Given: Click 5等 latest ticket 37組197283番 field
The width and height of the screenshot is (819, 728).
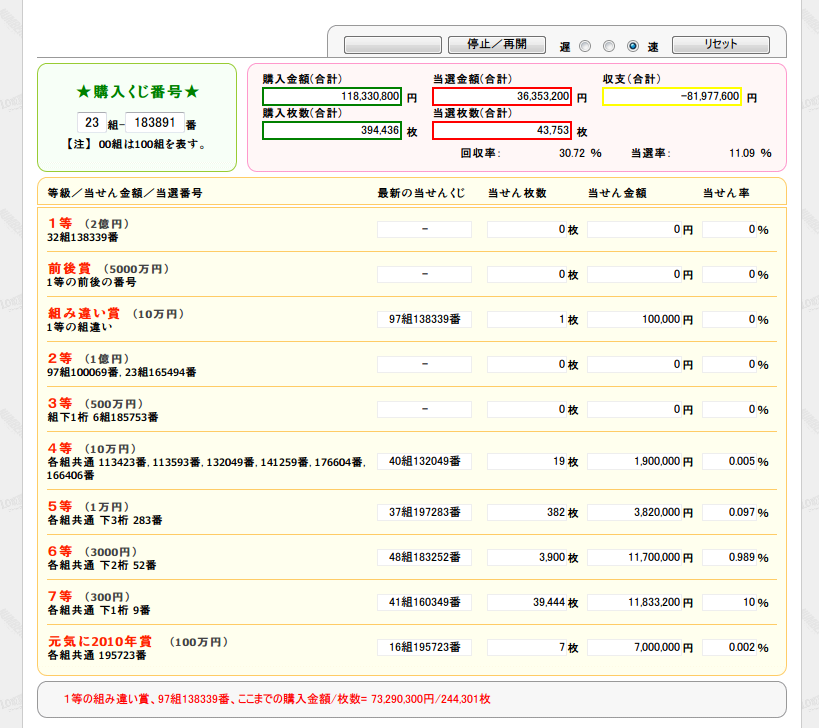Looking at the screenshot, I should (425, 513).
